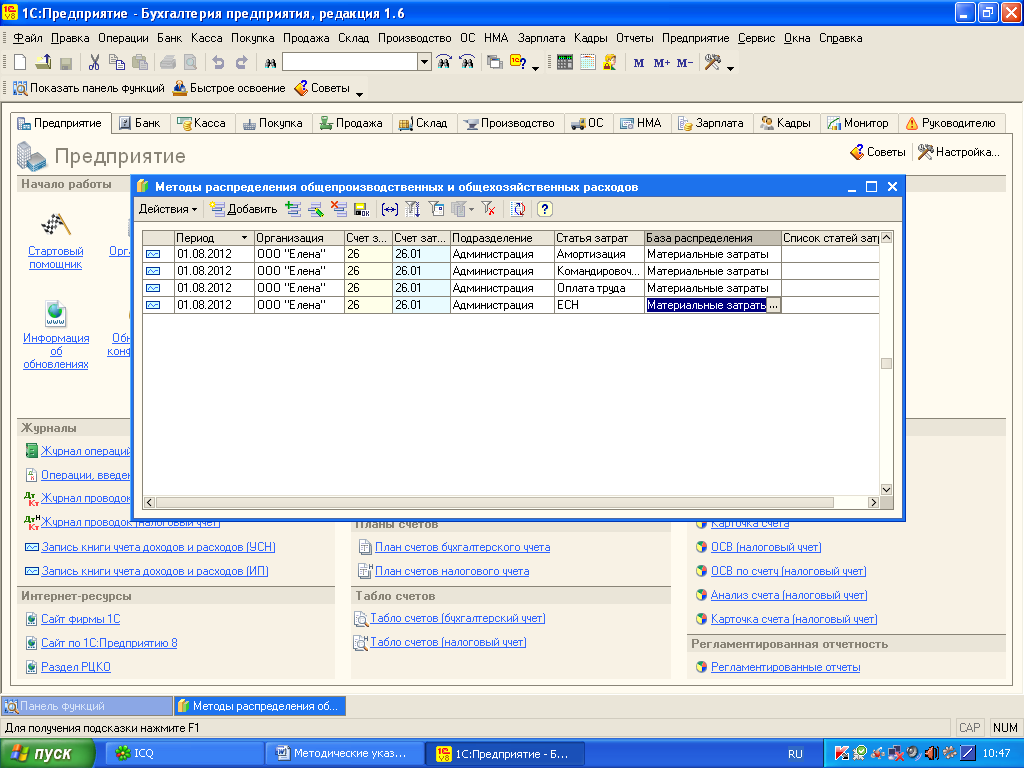Click the Cut scissors icon

click(x=94, y=63)
